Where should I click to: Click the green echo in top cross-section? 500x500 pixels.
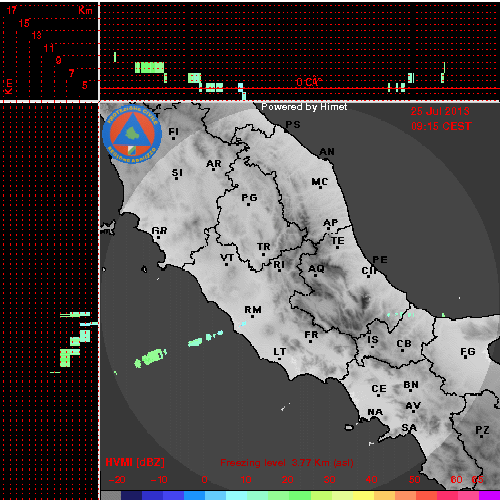[x=149, y=67]
